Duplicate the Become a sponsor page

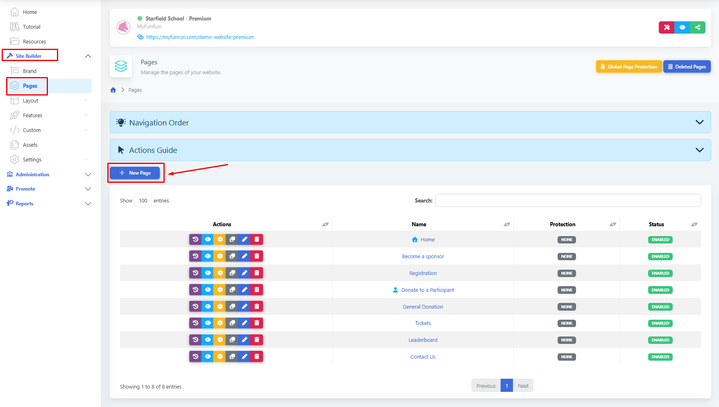(x=232, y=256)
